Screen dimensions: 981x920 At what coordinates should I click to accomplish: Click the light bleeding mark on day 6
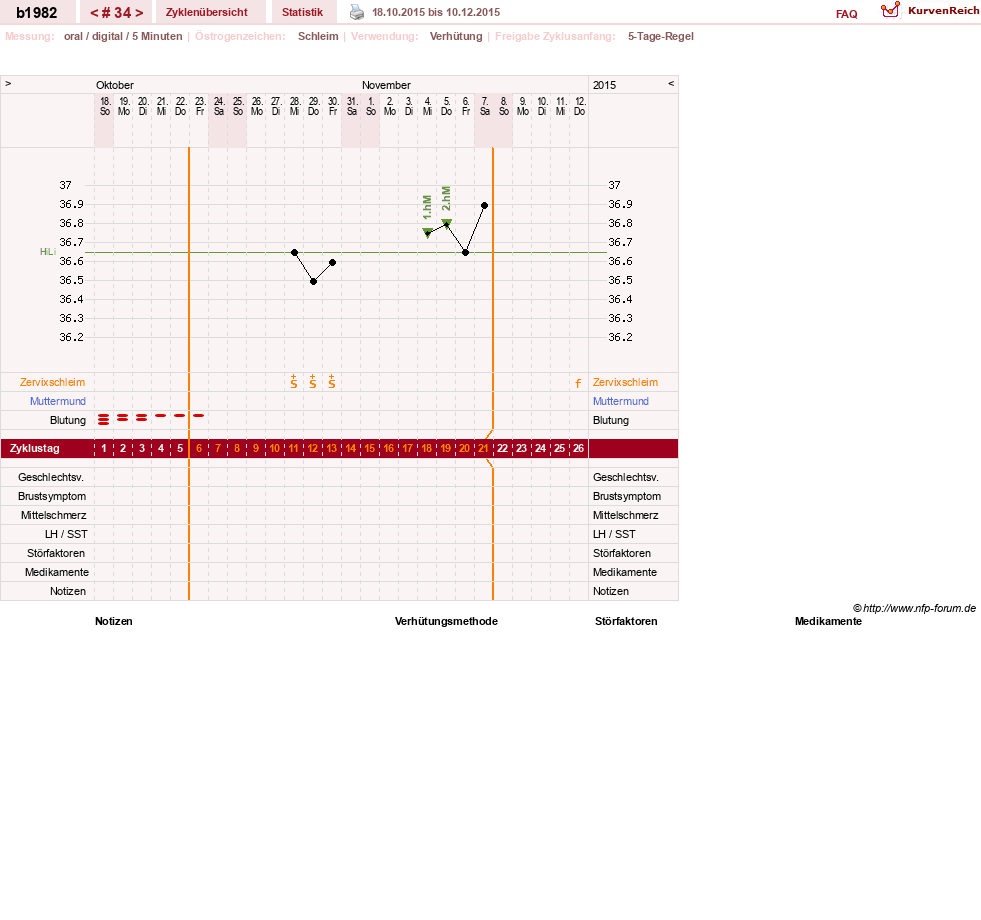pos(199,416)
